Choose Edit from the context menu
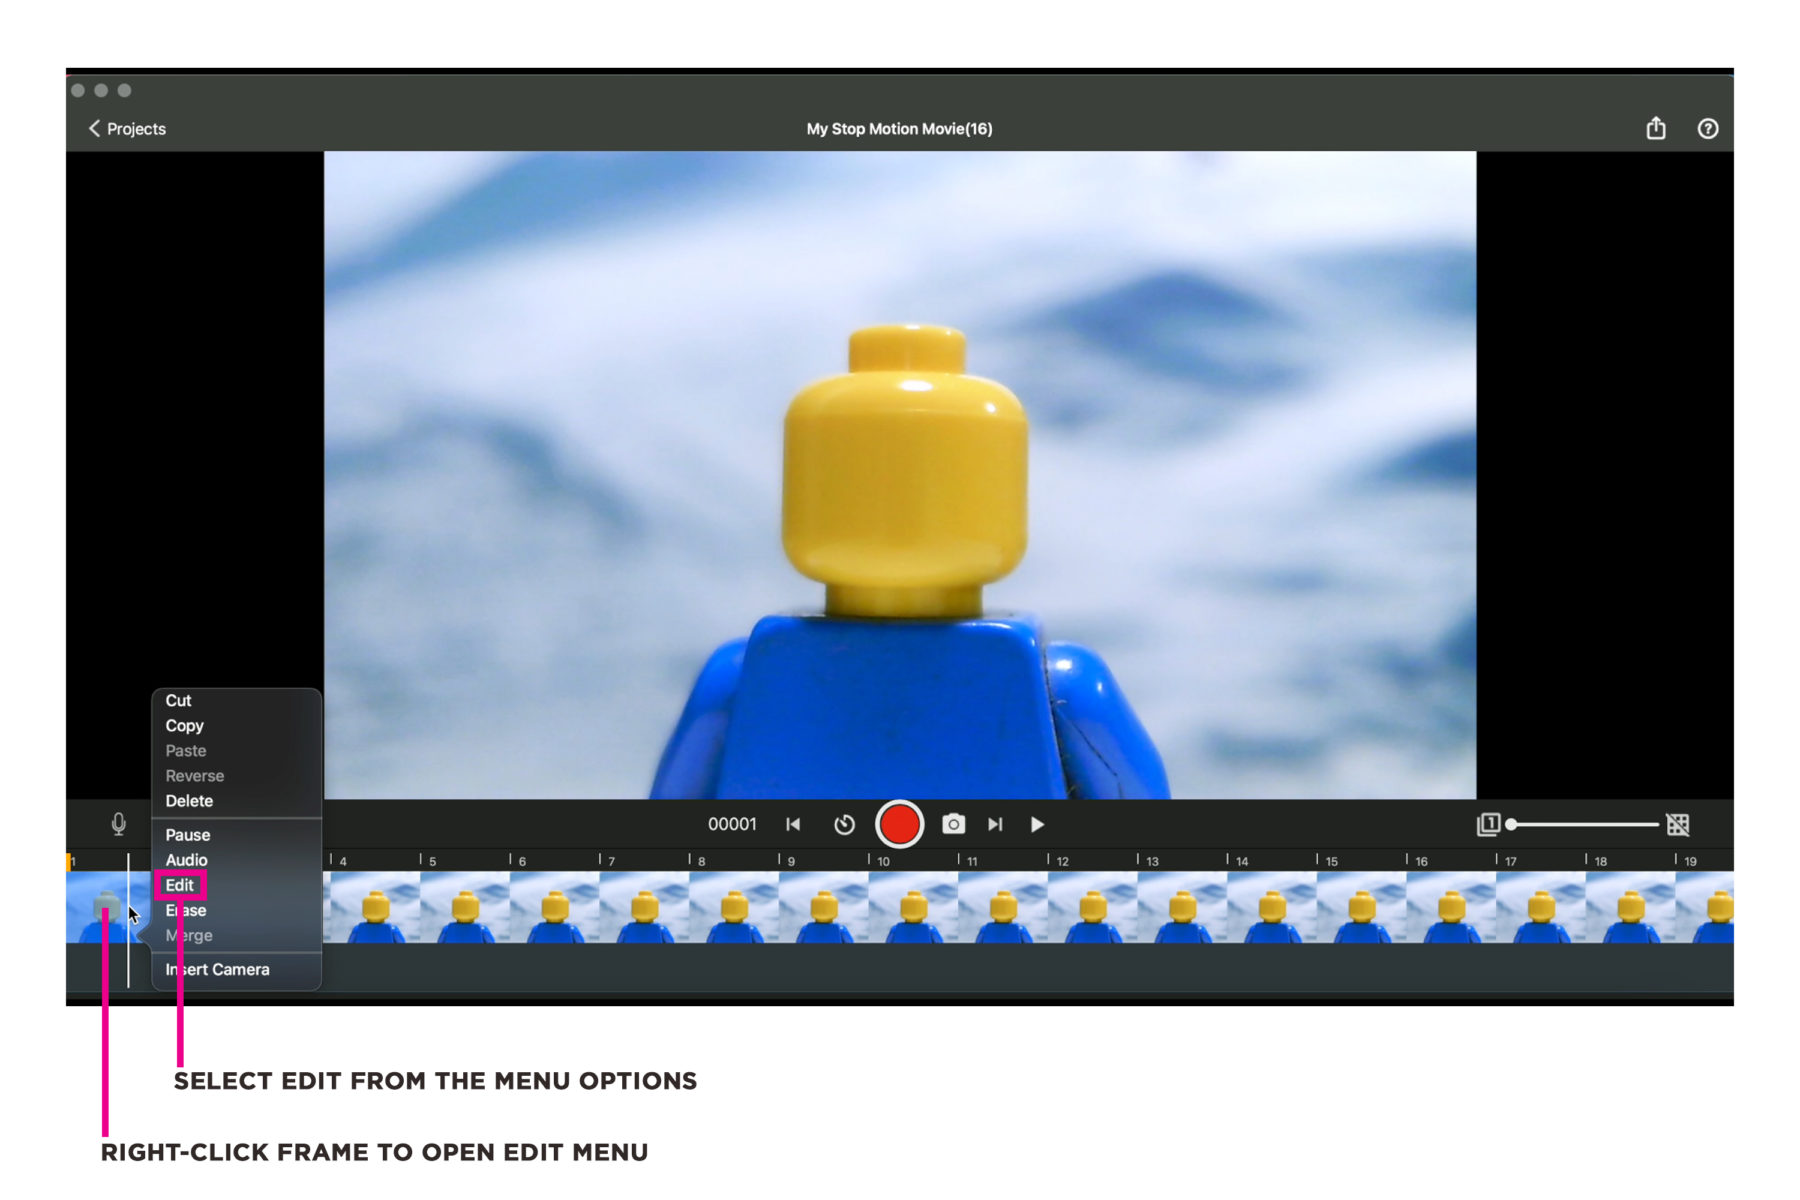This screenshot has height=1200, width=1800. (x=180, y=885)
